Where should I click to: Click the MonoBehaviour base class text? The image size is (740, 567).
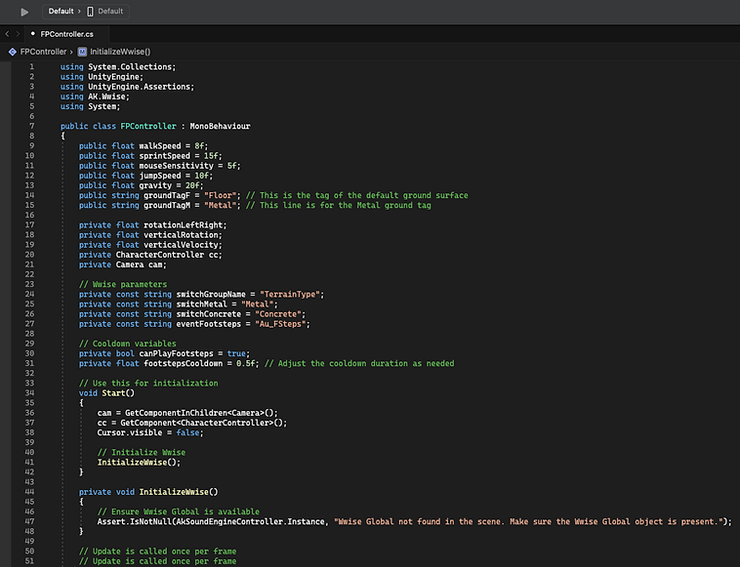220,126
